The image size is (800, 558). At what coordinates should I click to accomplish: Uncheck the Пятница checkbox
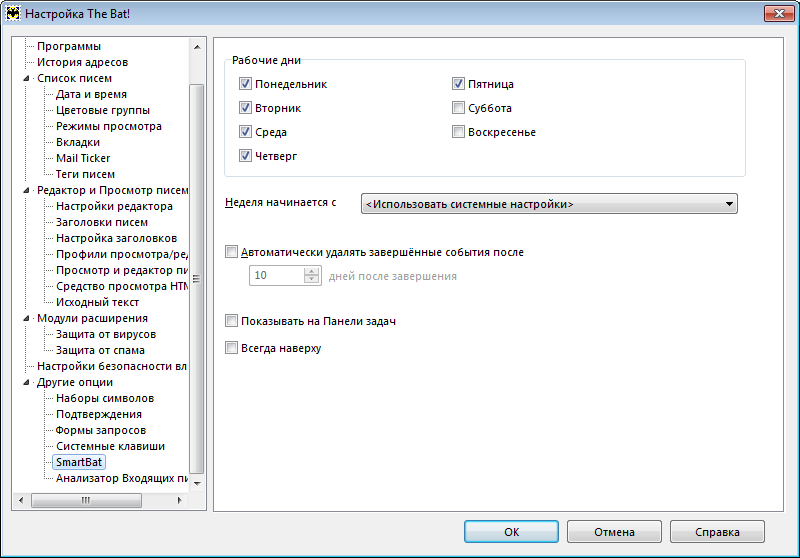coord(458,84)
